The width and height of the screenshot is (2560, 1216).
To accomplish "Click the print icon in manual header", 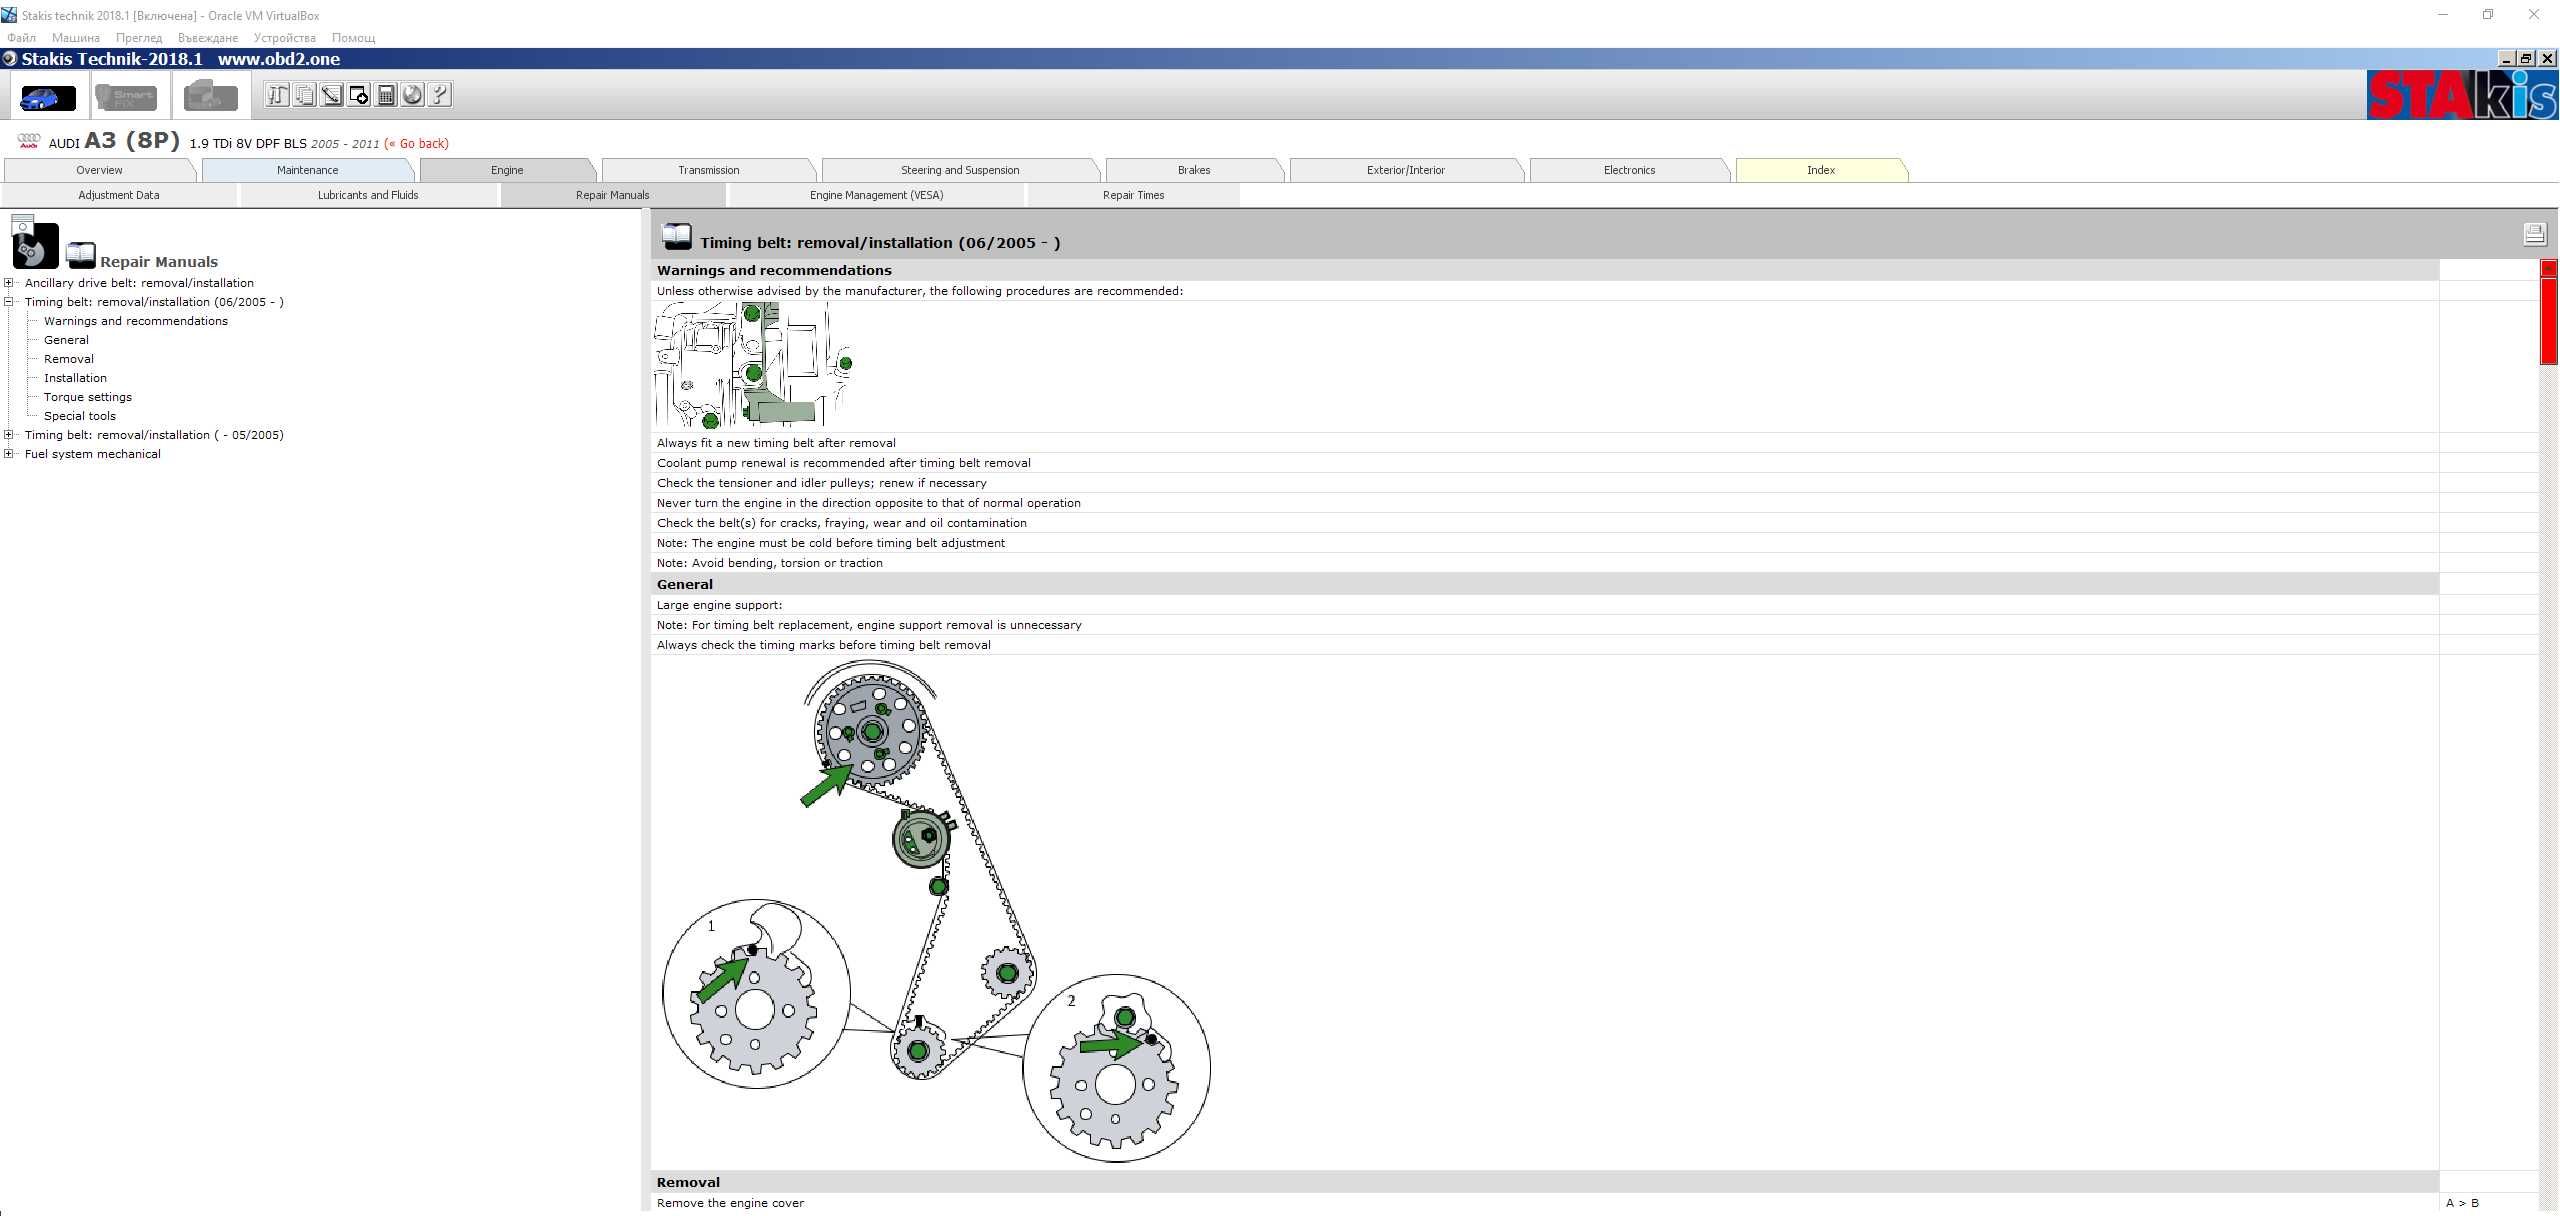I will [x=2533, y=234].
